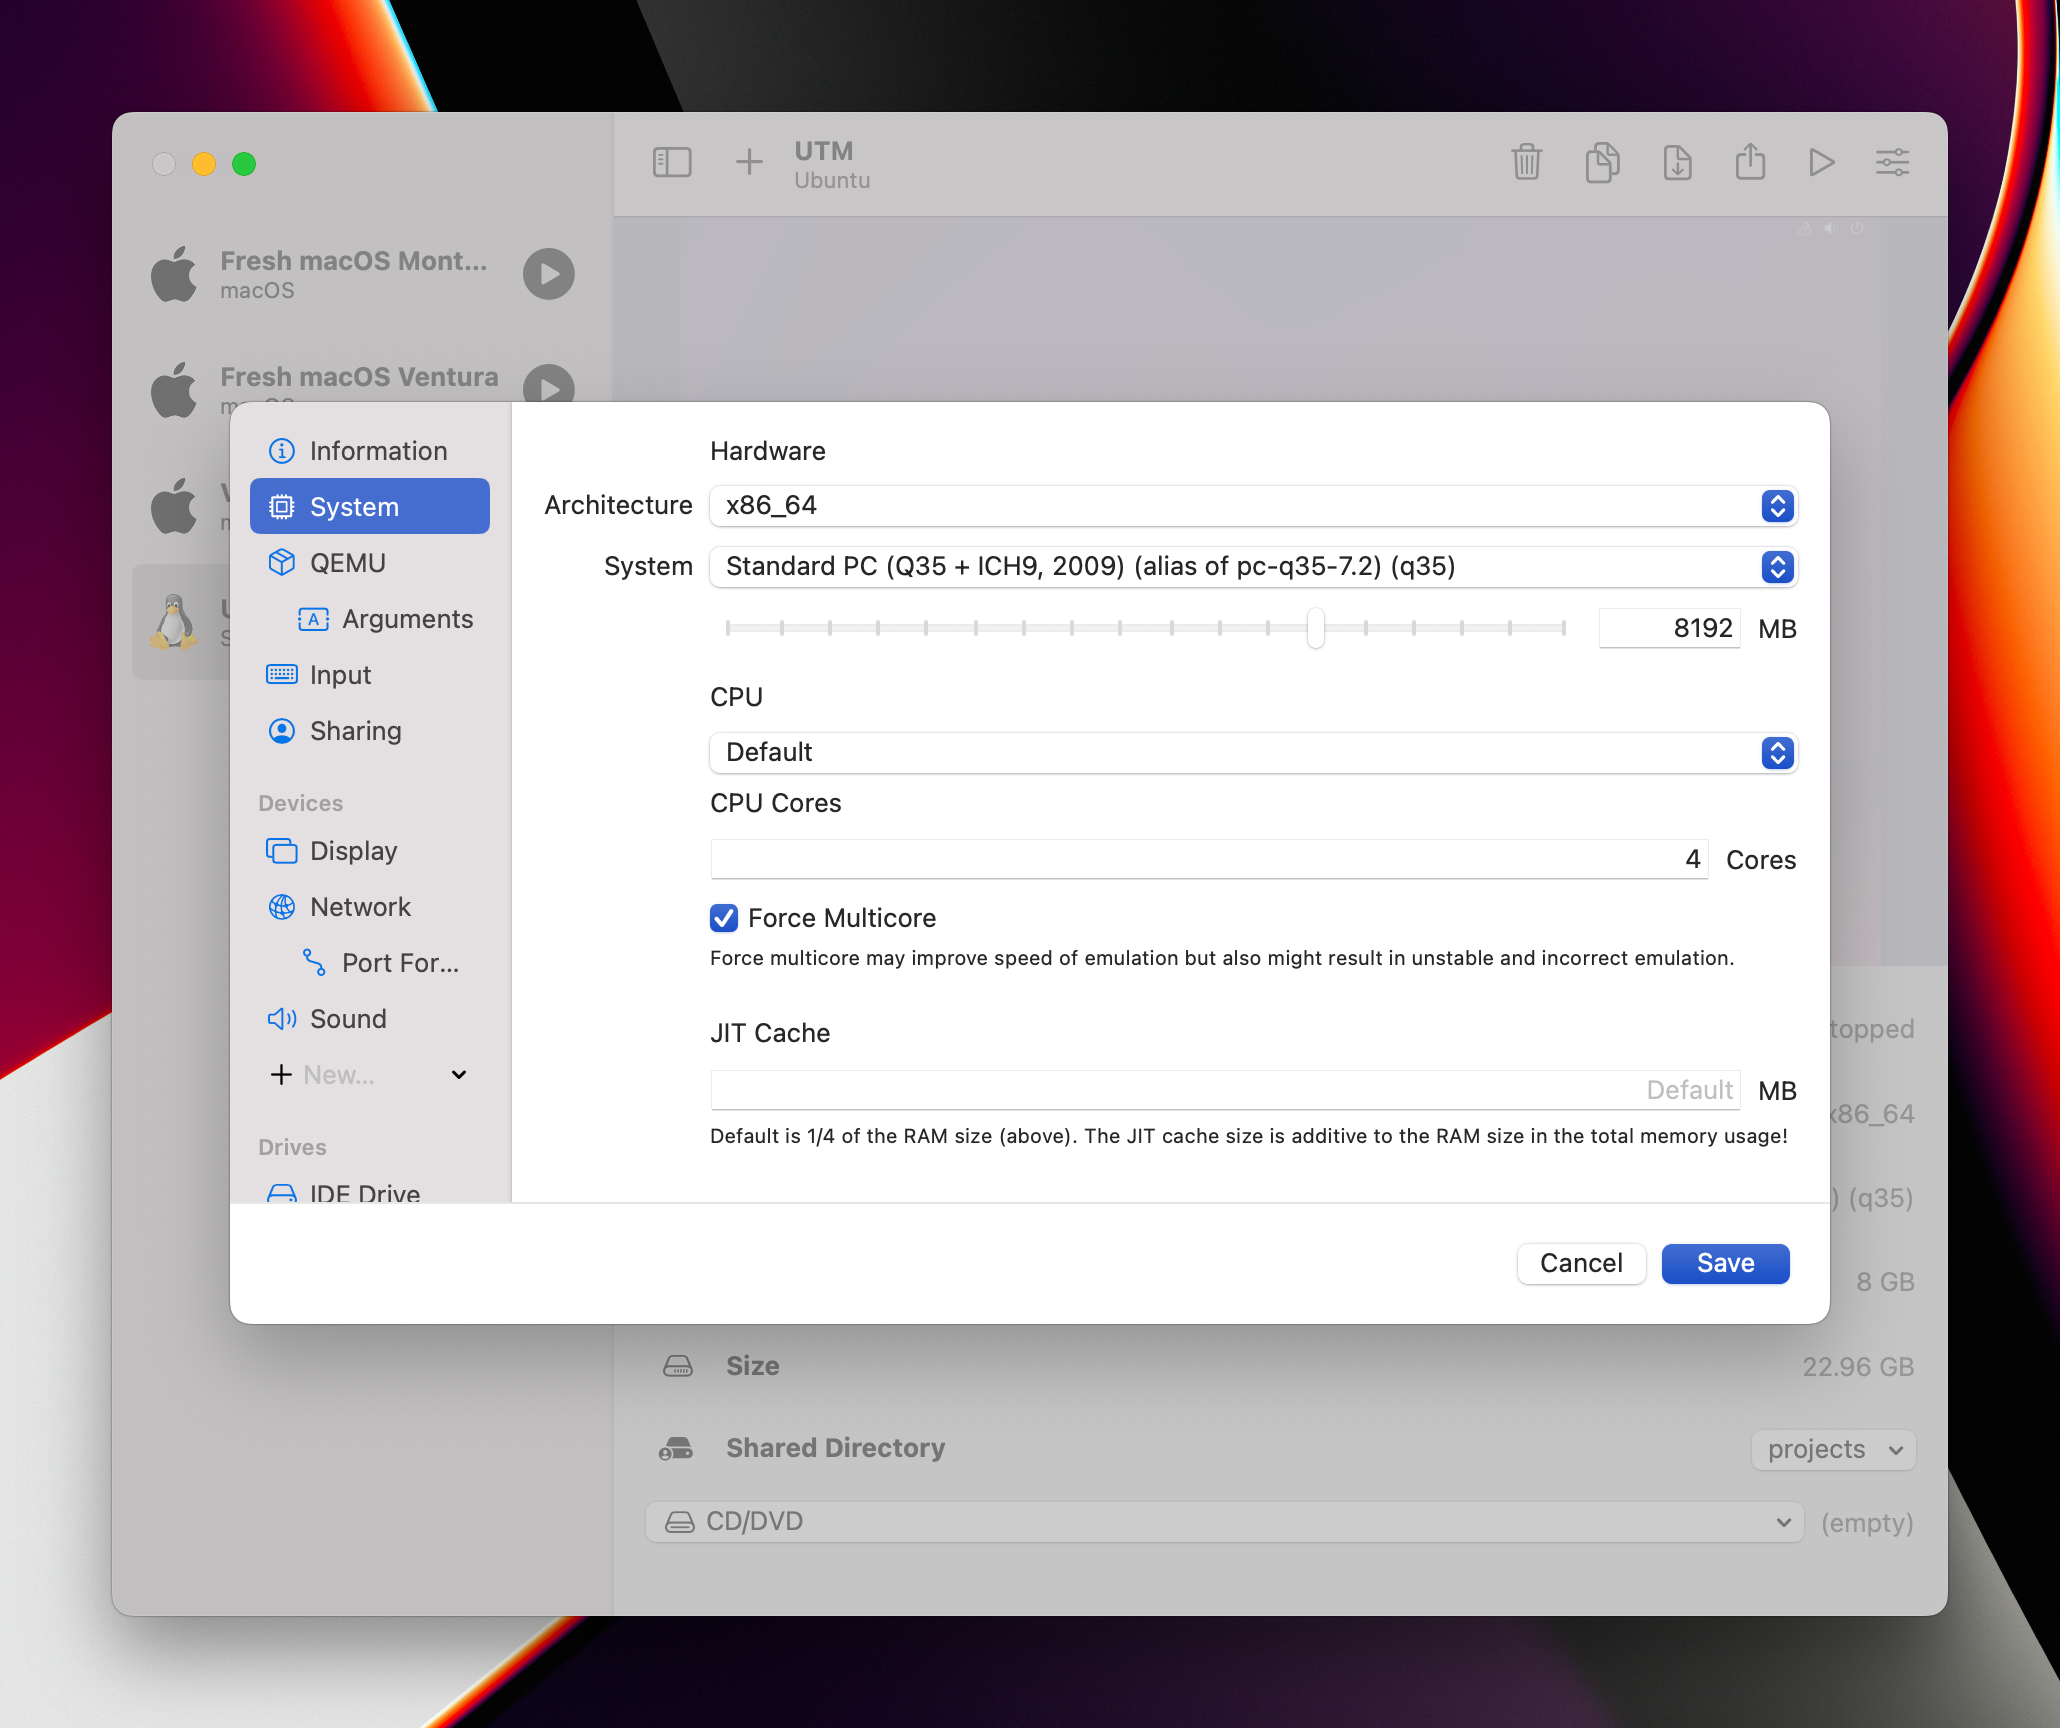Click the memory slider handle

(x=1316, y=628)
